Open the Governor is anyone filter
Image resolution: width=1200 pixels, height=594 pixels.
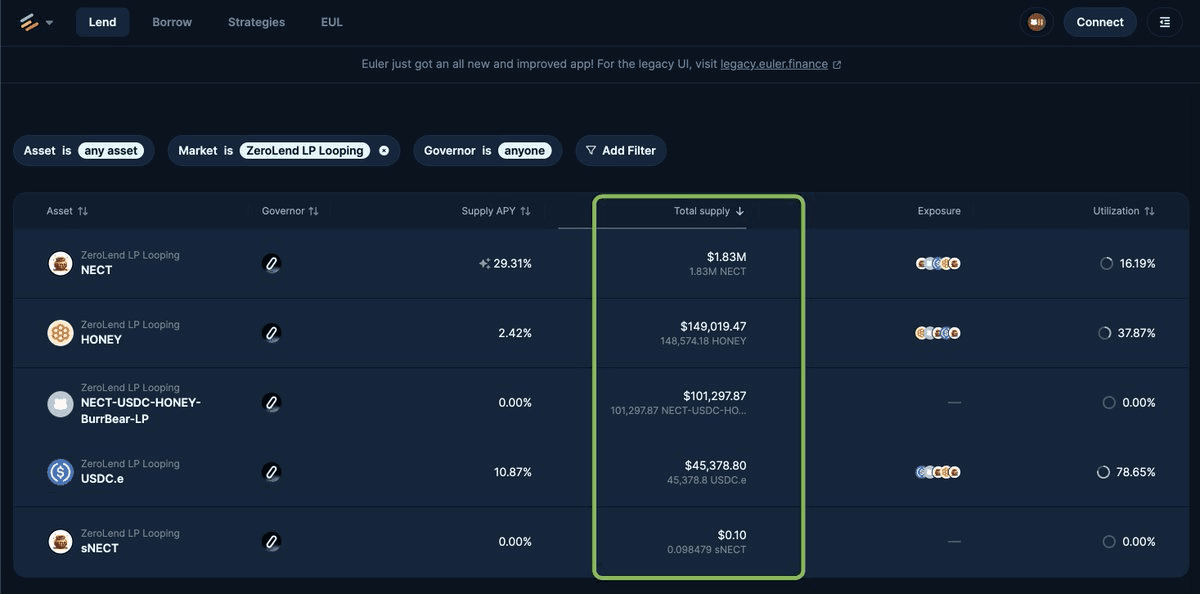tap(488, 151)
